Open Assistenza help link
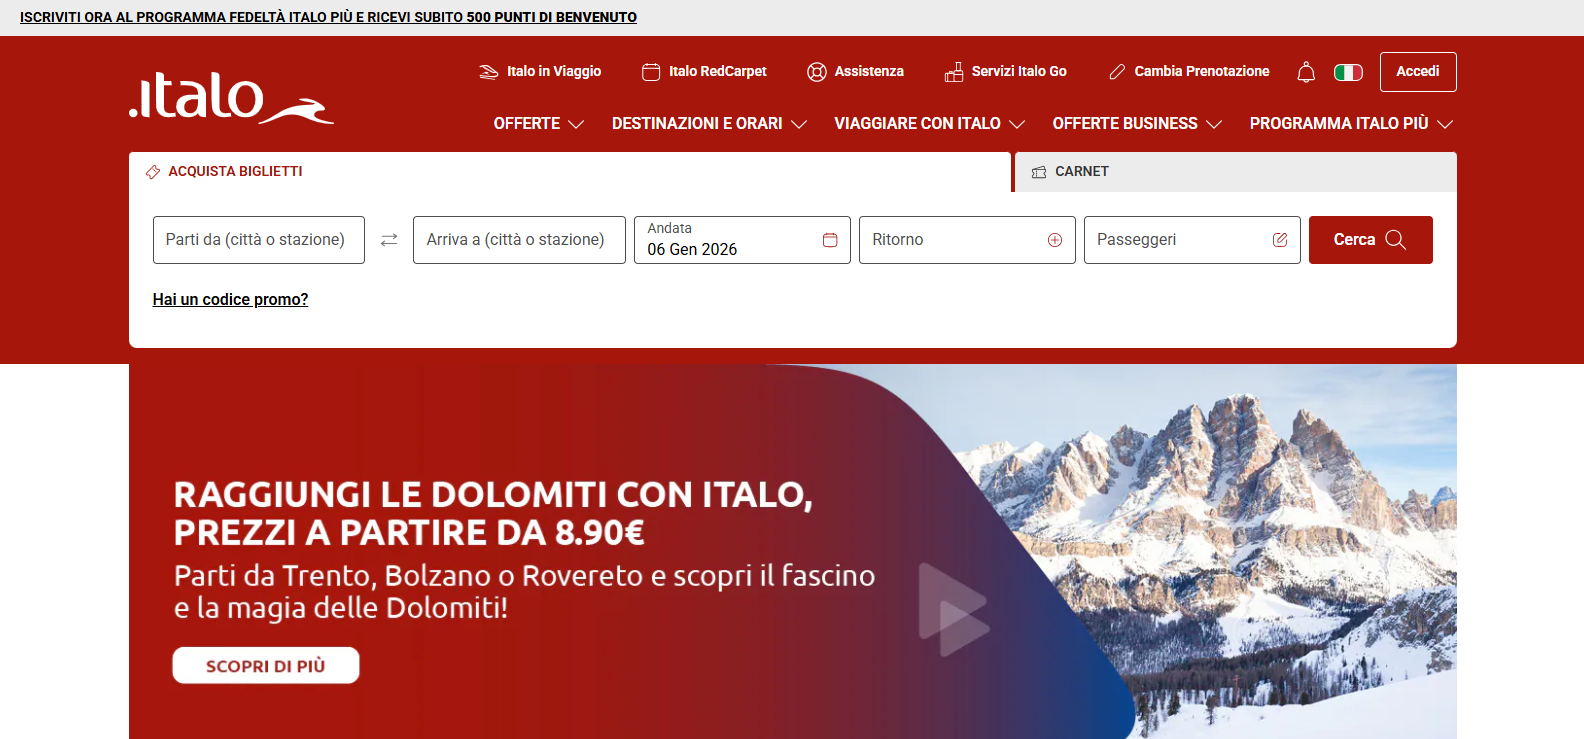 tap(856, 72)
